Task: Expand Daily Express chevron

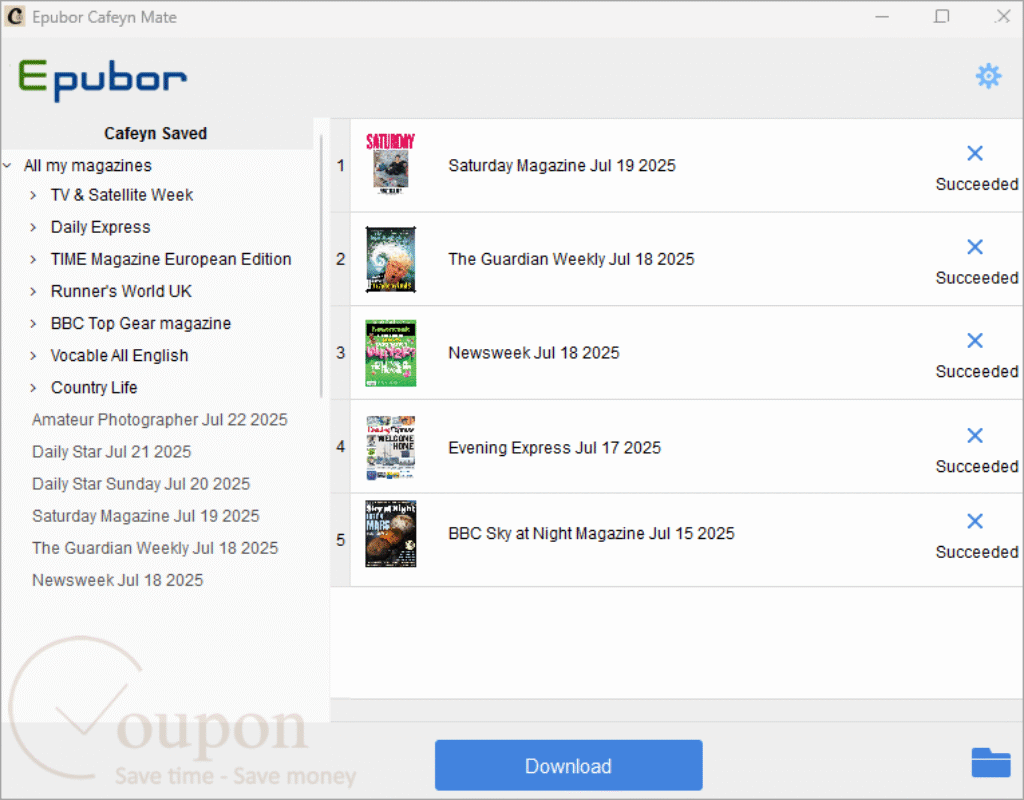Action: [33, 227]
